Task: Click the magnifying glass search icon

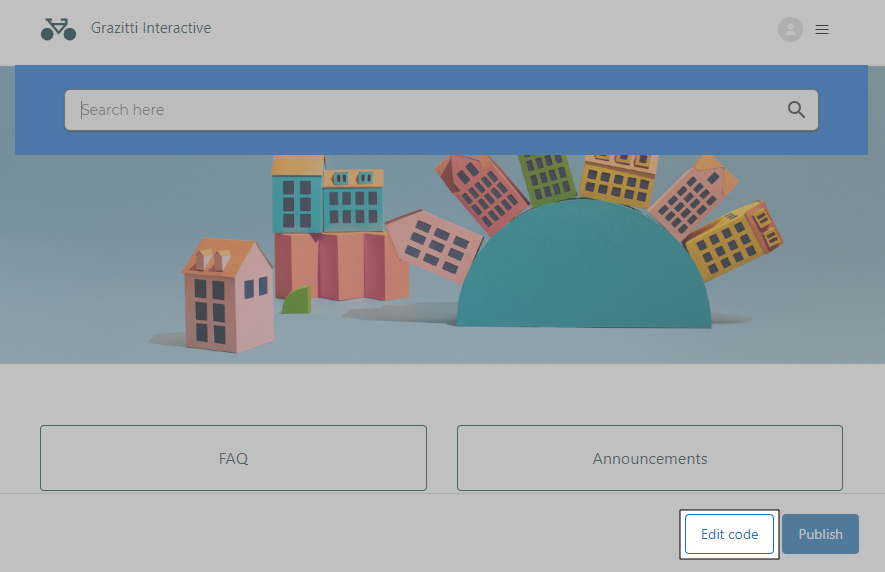Action: 796,110
